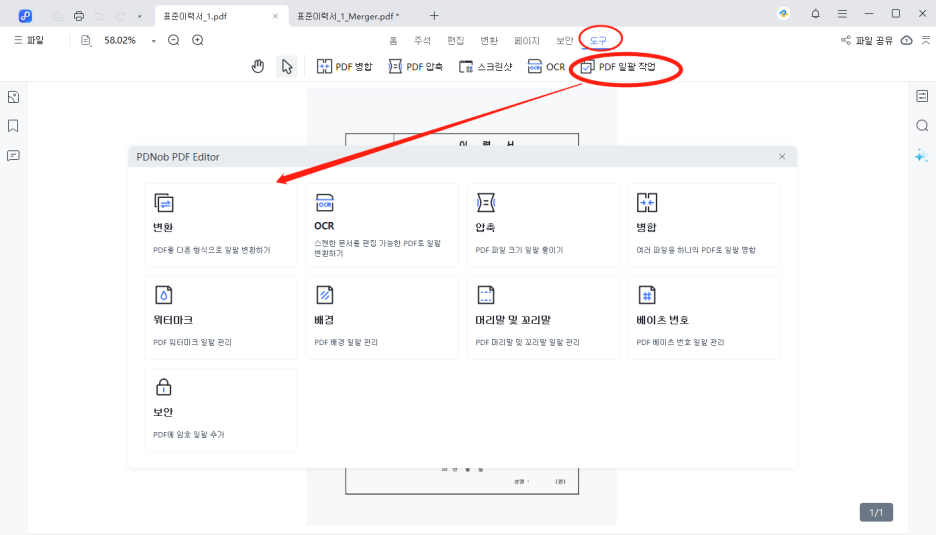Open the hamburger settings menu
This screenshot has width=936, height=535.
(x=842, y=14)
